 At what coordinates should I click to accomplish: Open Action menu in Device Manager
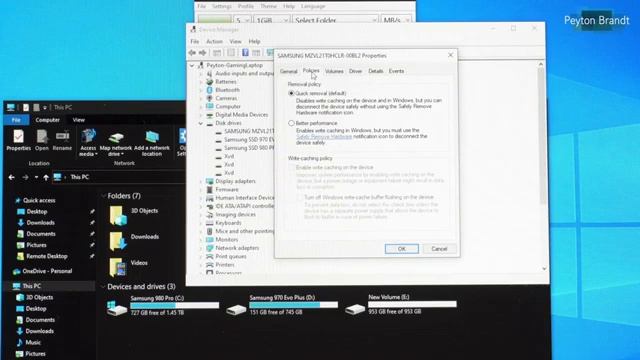point(214,42)
